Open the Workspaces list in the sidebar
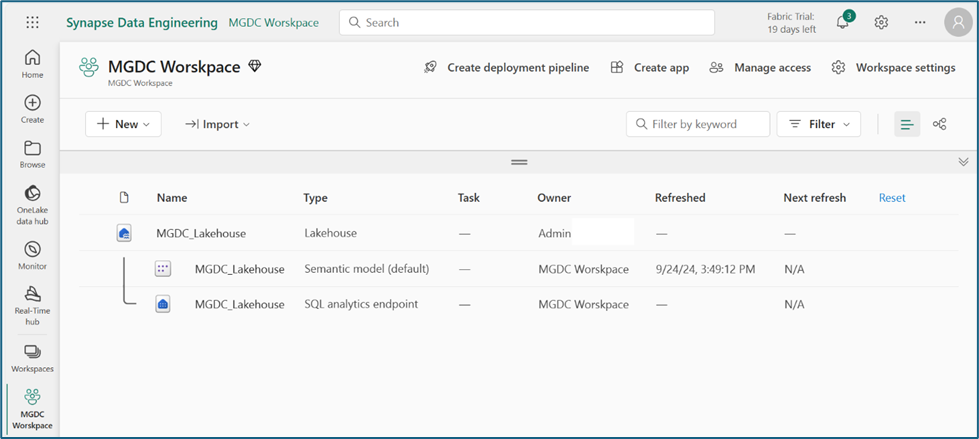979x439 pixels. click(x=32, y=358)
